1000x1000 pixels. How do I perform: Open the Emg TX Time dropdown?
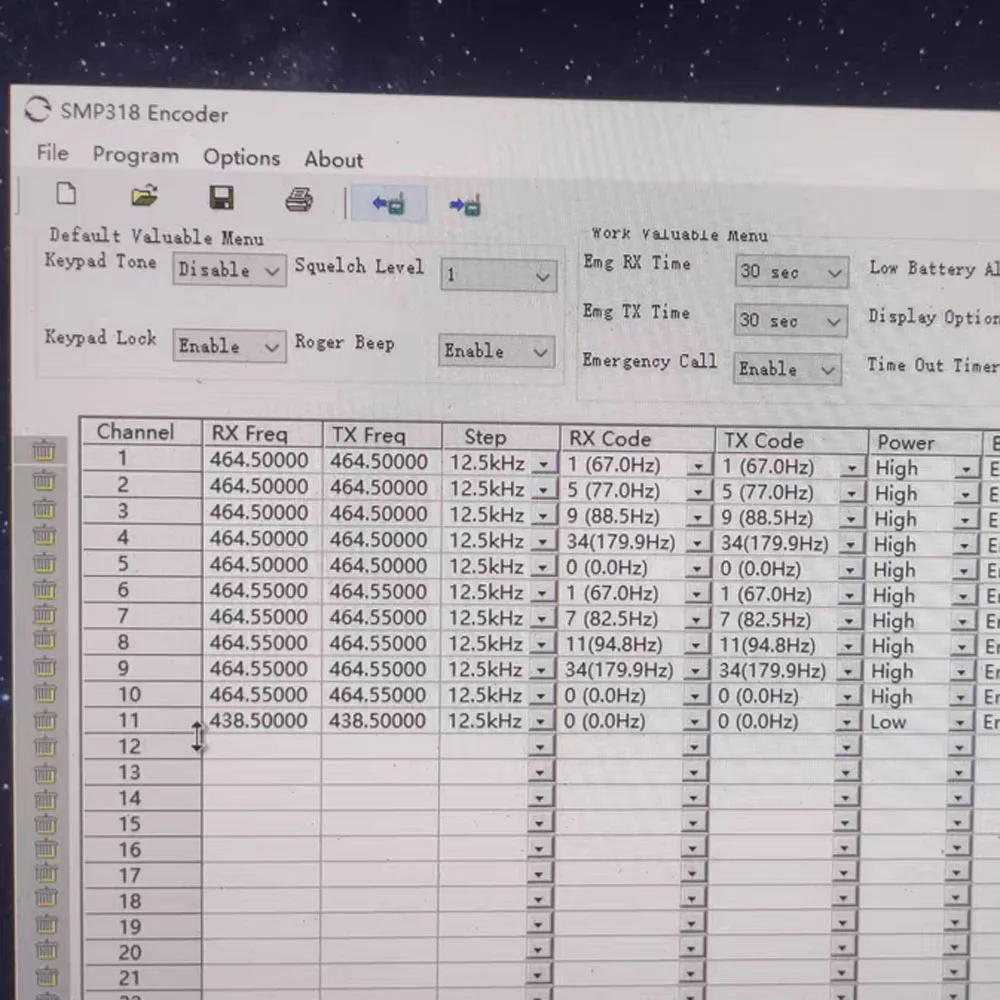point(790,321)
